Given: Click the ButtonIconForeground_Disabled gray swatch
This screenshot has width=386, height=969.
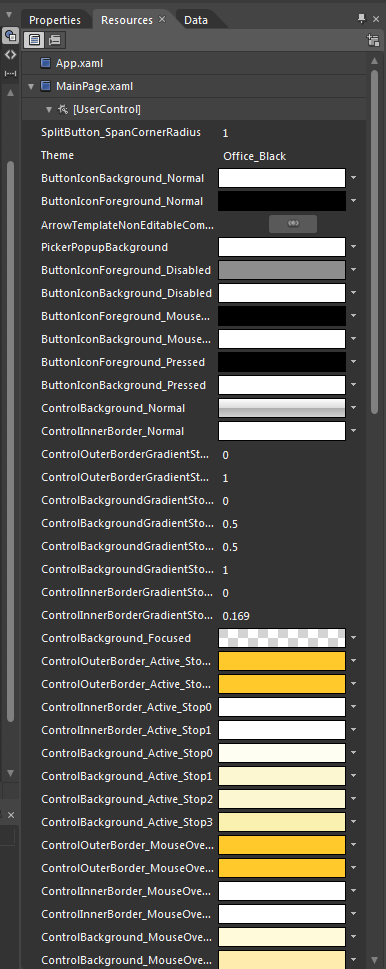Looking at the screenshot, I should (x=282, y=270).
